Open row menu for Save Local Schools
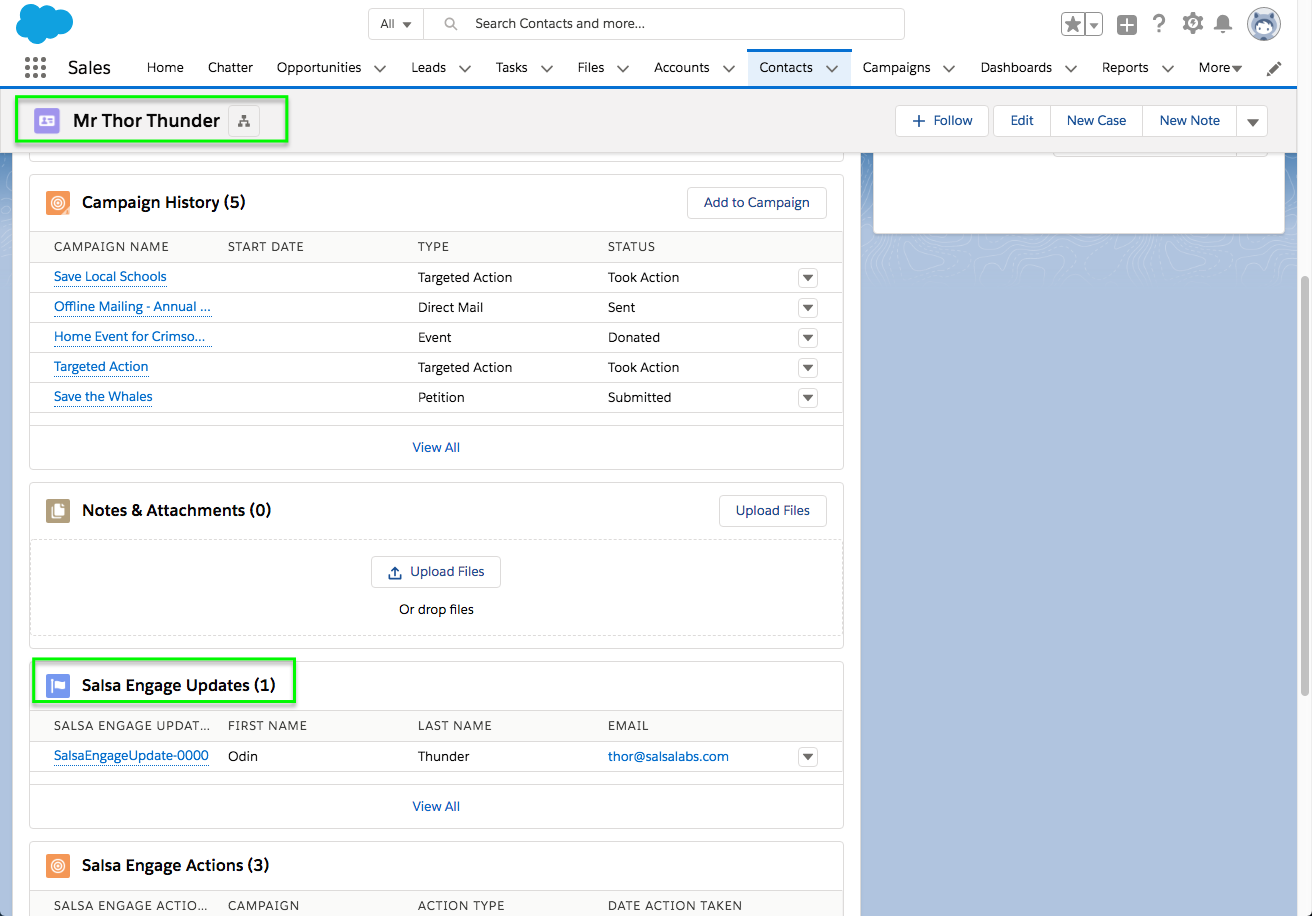 pos(808,278)
